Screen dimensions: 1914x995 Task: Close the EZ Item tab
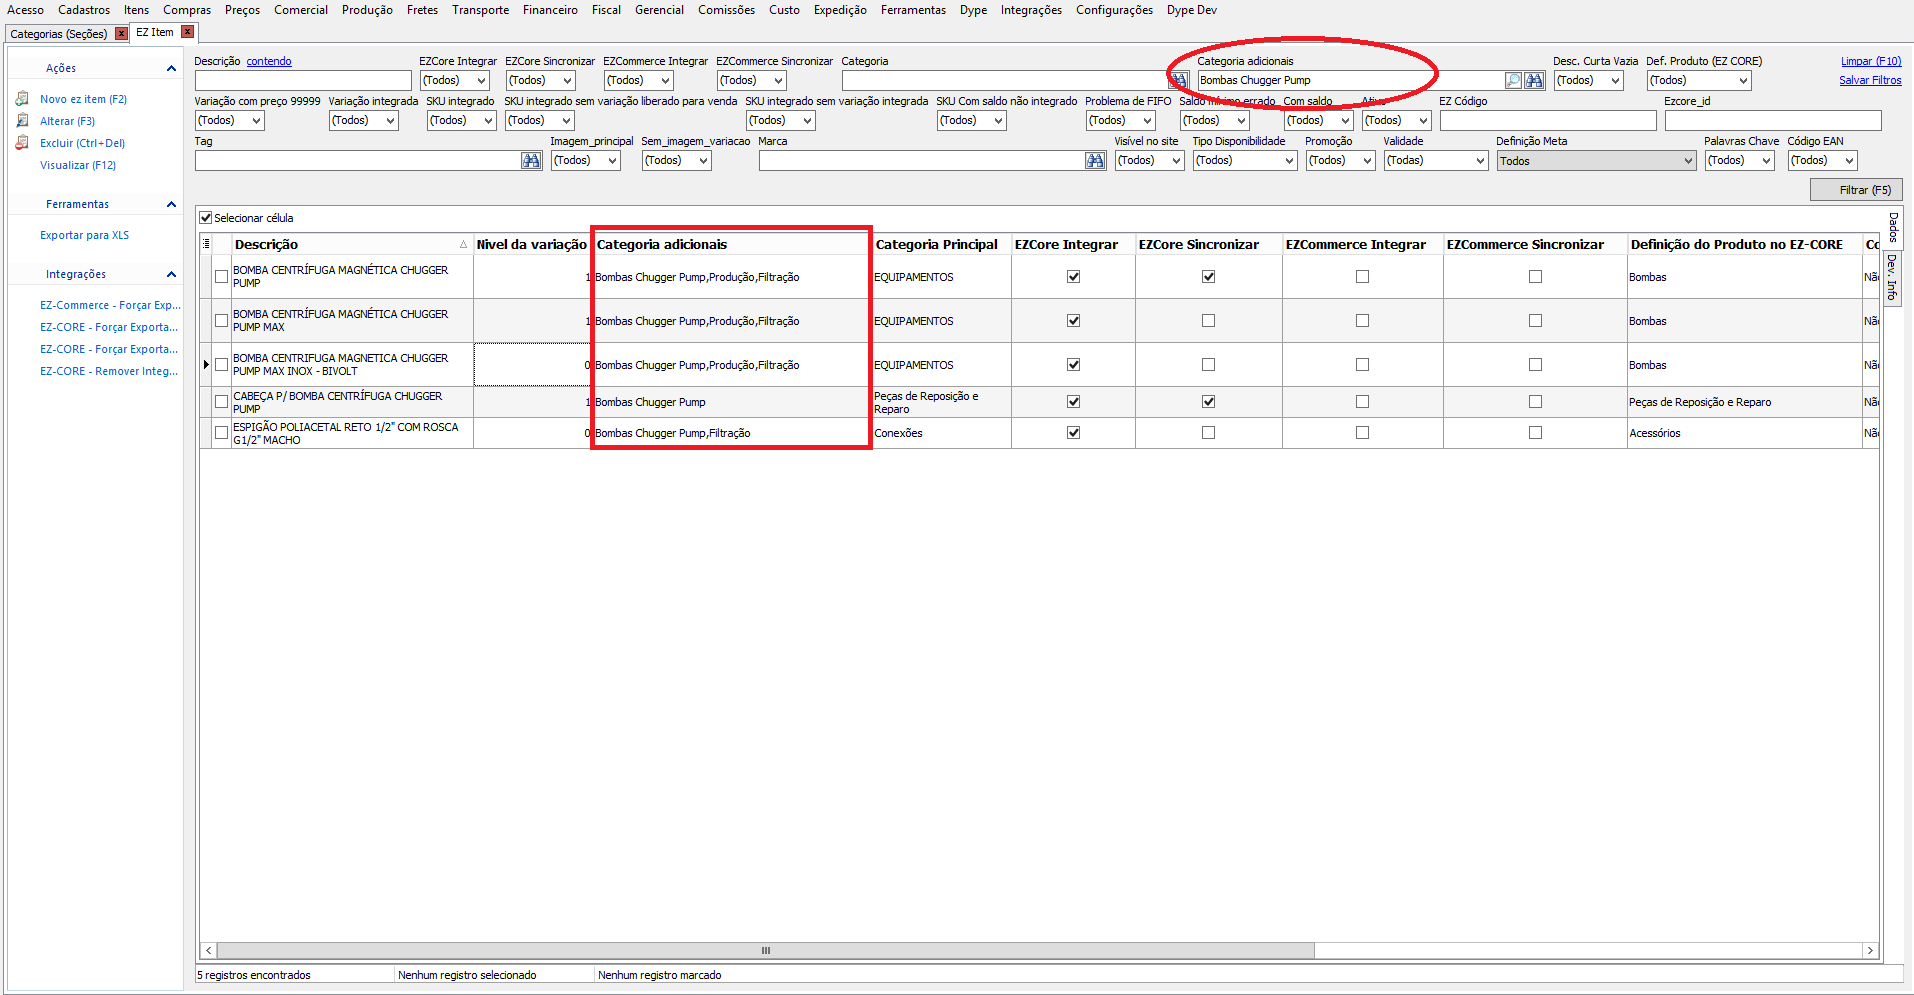pos(187,32)
